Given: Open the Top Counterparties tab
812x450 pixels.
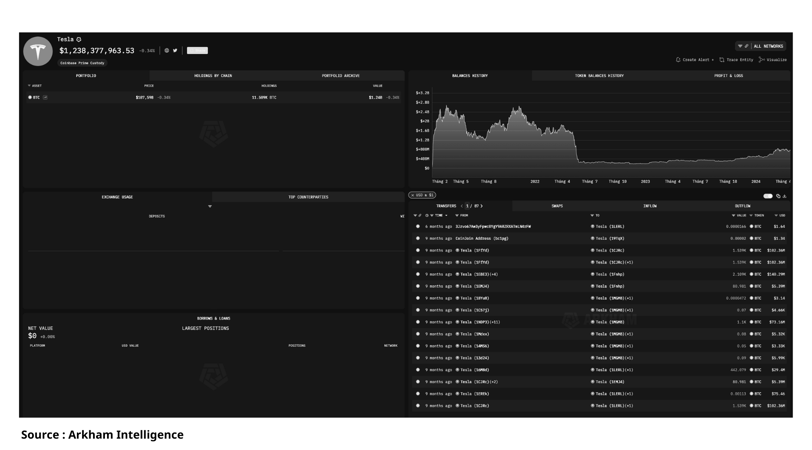Looking at the screenshot, I should pos(308,197).
